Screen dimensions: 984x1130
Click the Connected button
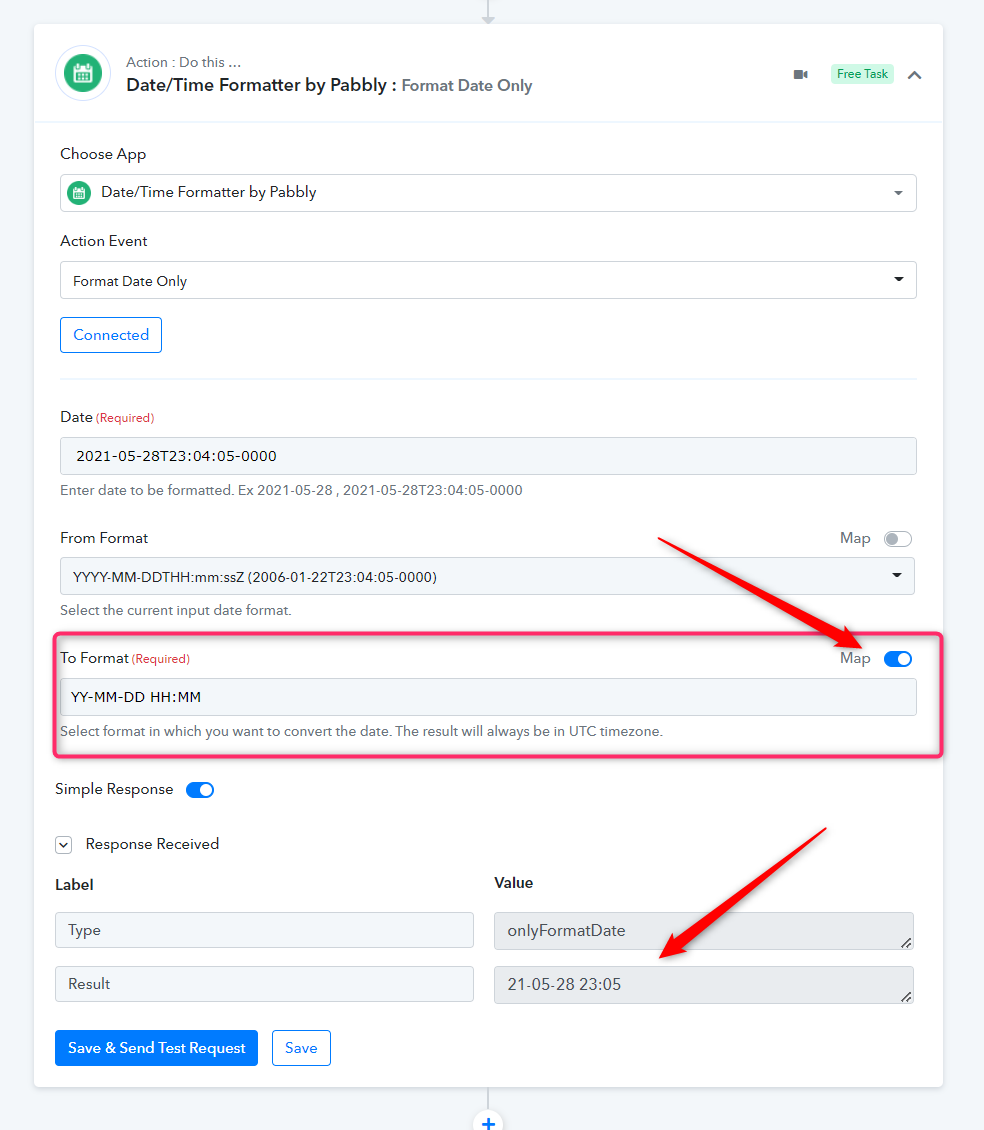tap(111, 335)
